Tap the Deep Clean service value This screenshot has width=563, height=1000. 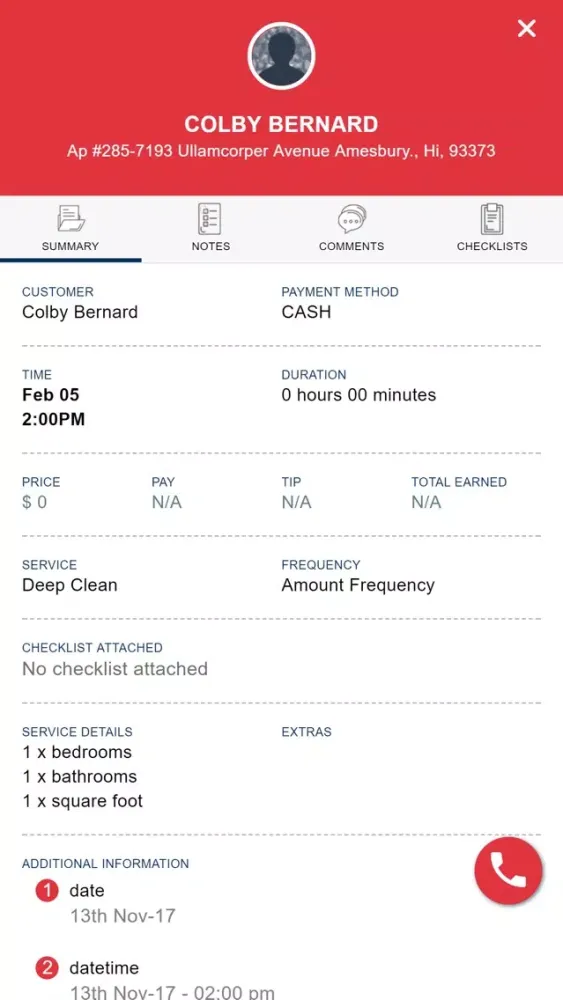(69, 585)
